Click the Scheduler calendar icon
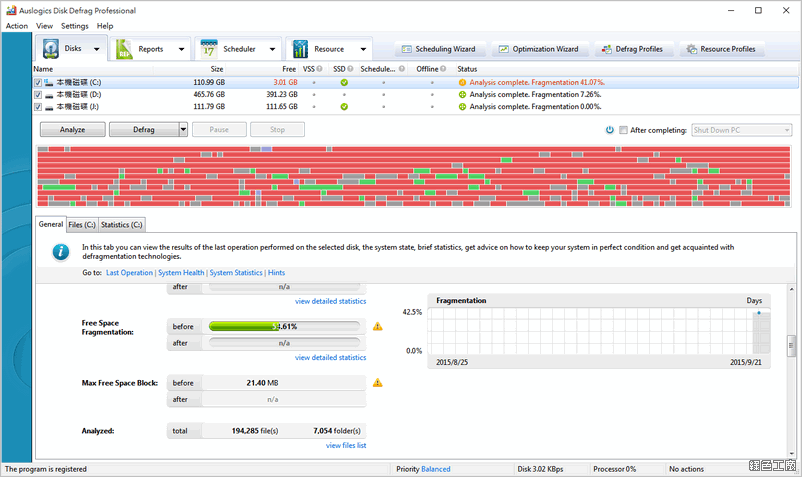 coord(209,49)
